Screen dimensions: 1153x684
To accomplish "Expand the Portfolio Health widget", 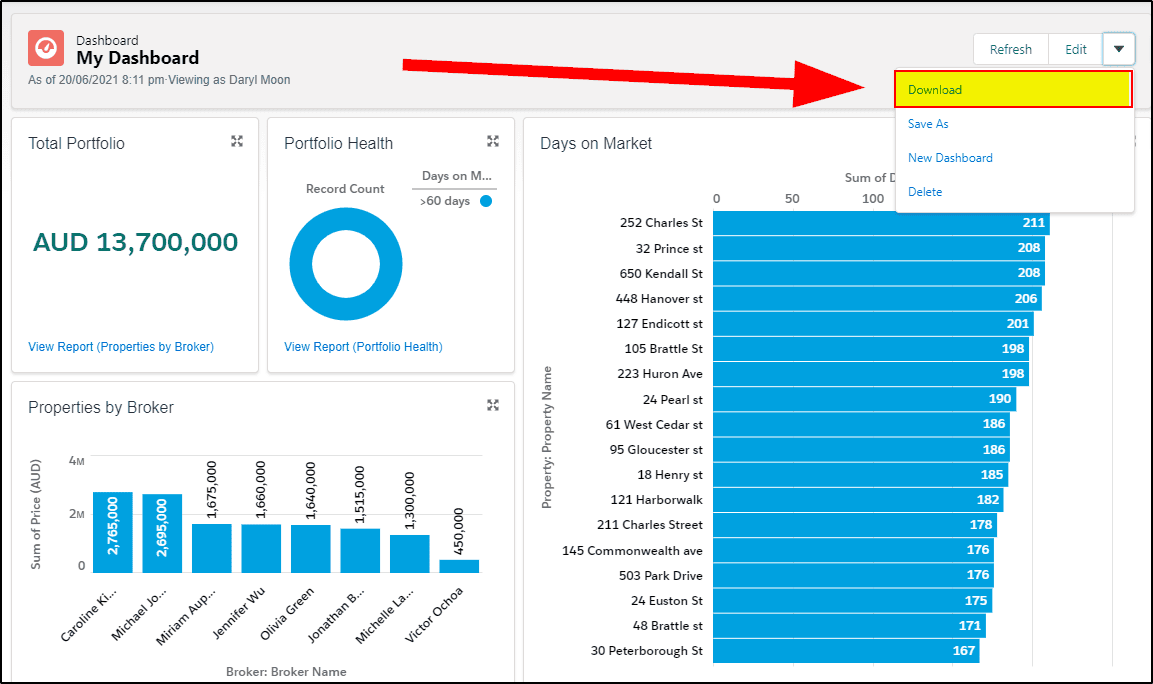I will pyautogui.click(x=493, y=141).
